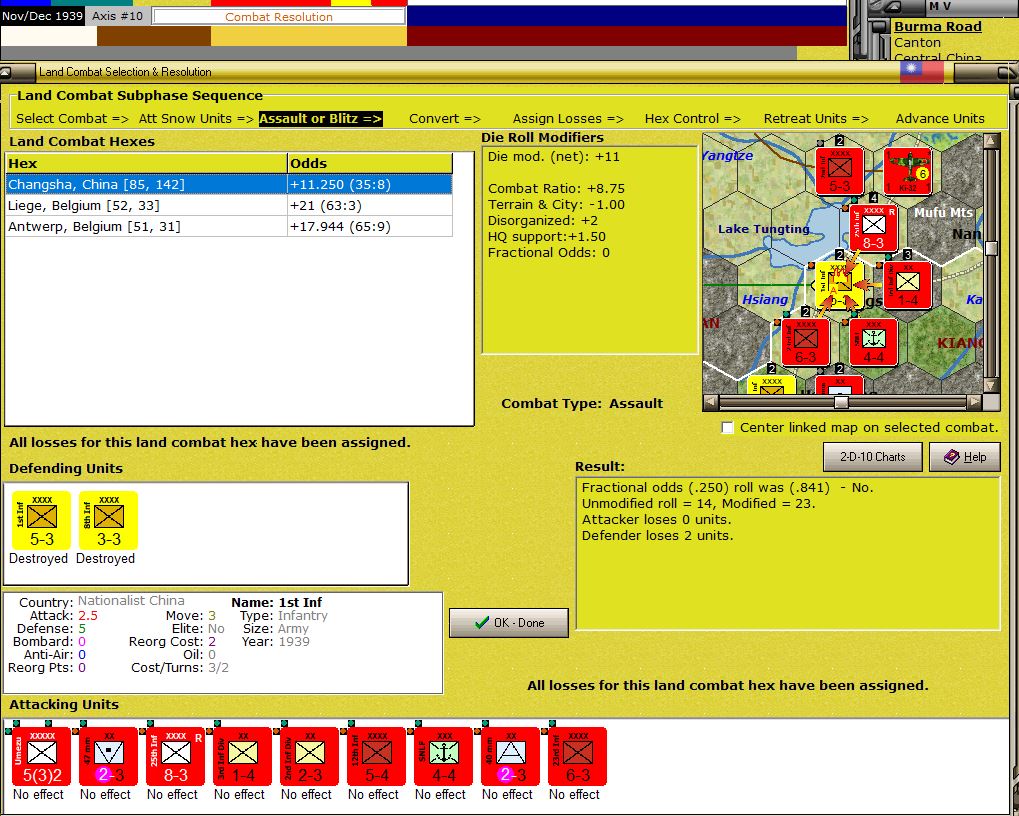Open the Burma Road link
This screenshot has width=1019, height=816.
tap(938, 27)
